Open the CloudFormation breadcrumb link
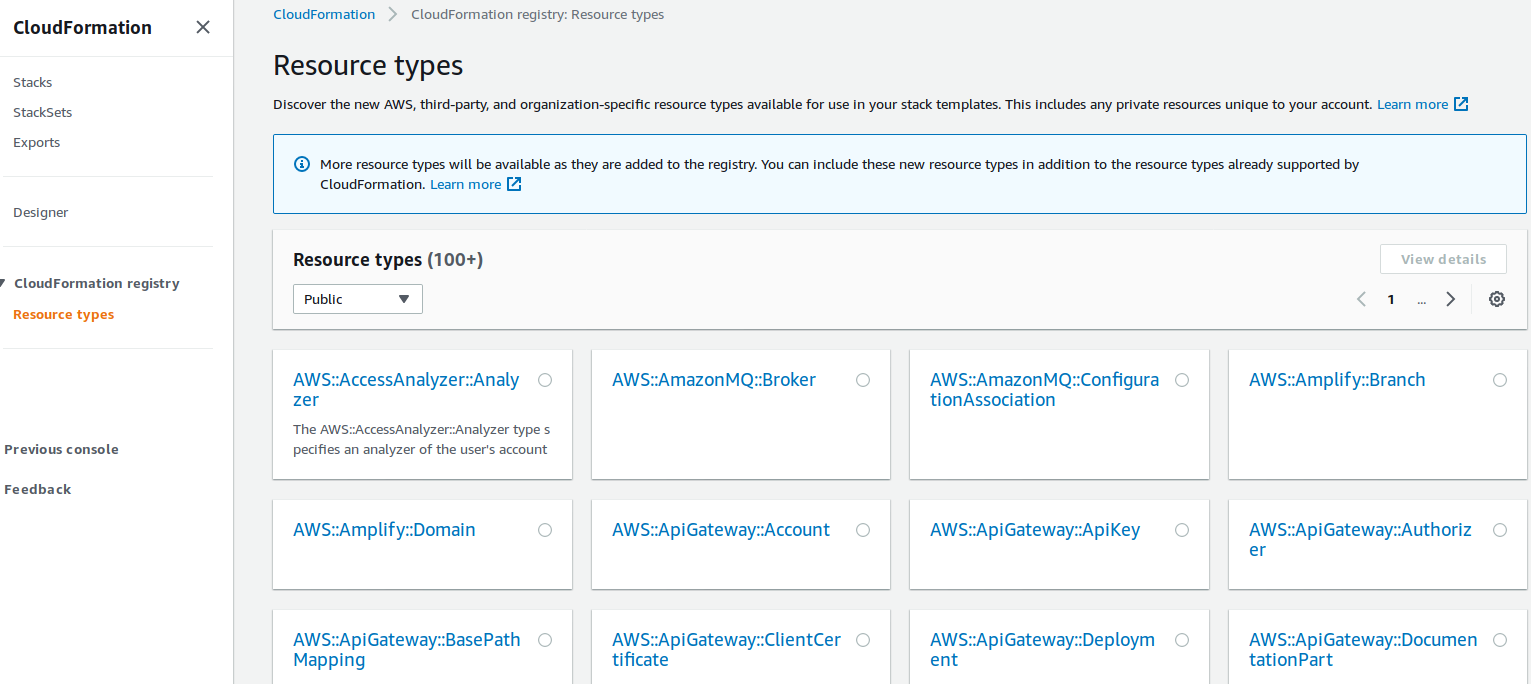The image size is (1531, 684). tap(324, 14)
